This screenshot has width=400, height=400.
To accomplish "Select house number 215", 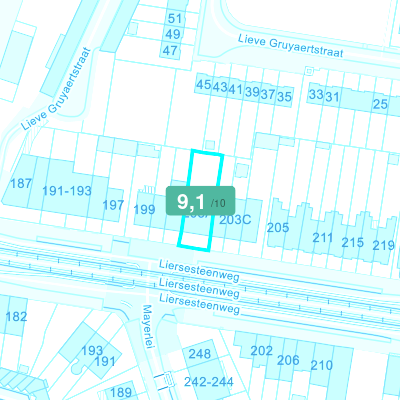I will (352, 242).
